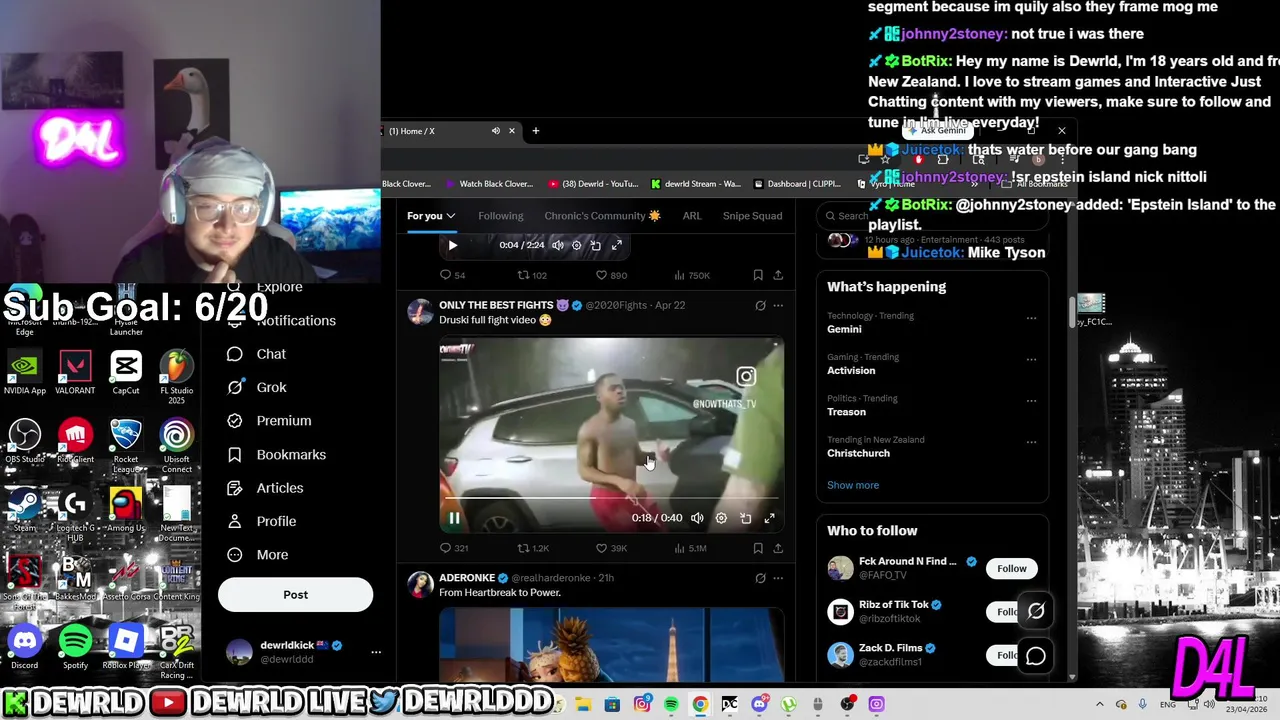Open Bookmarks in sidebar
This screenshot has height=720, width=1280.
click(276, 454)
